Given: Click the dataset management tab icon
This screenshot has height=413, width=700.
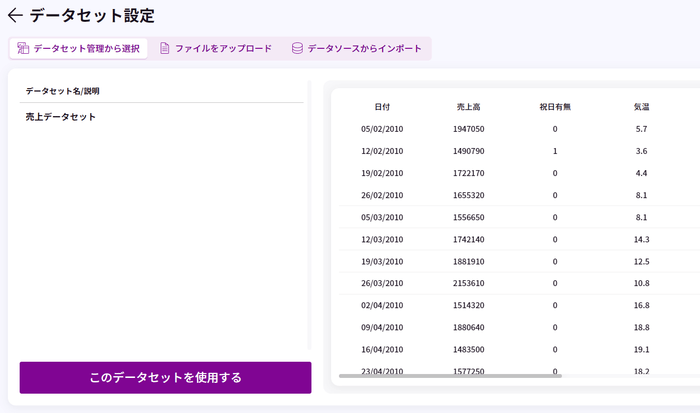Looking at the screenshot, I should pos(23,48).
